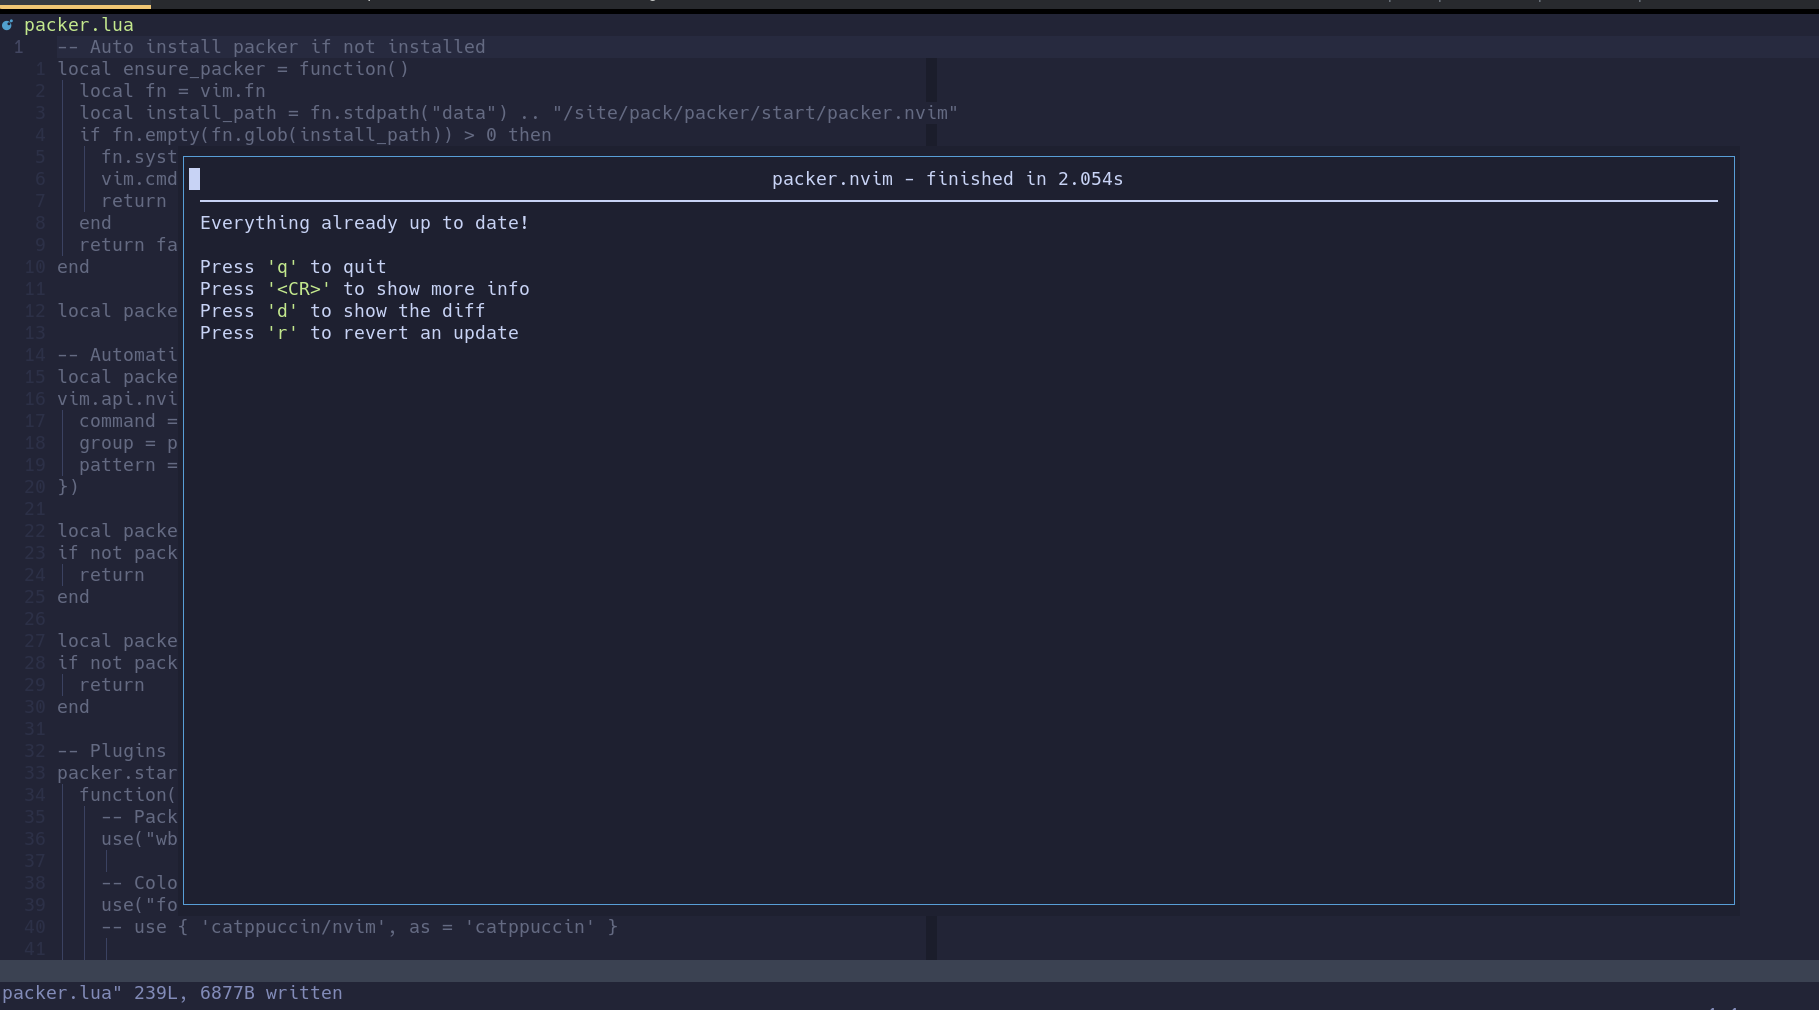Click the packer.nvim popup title bar
This screenshot has height=1010, width=1819.
[x=947, y=179]
